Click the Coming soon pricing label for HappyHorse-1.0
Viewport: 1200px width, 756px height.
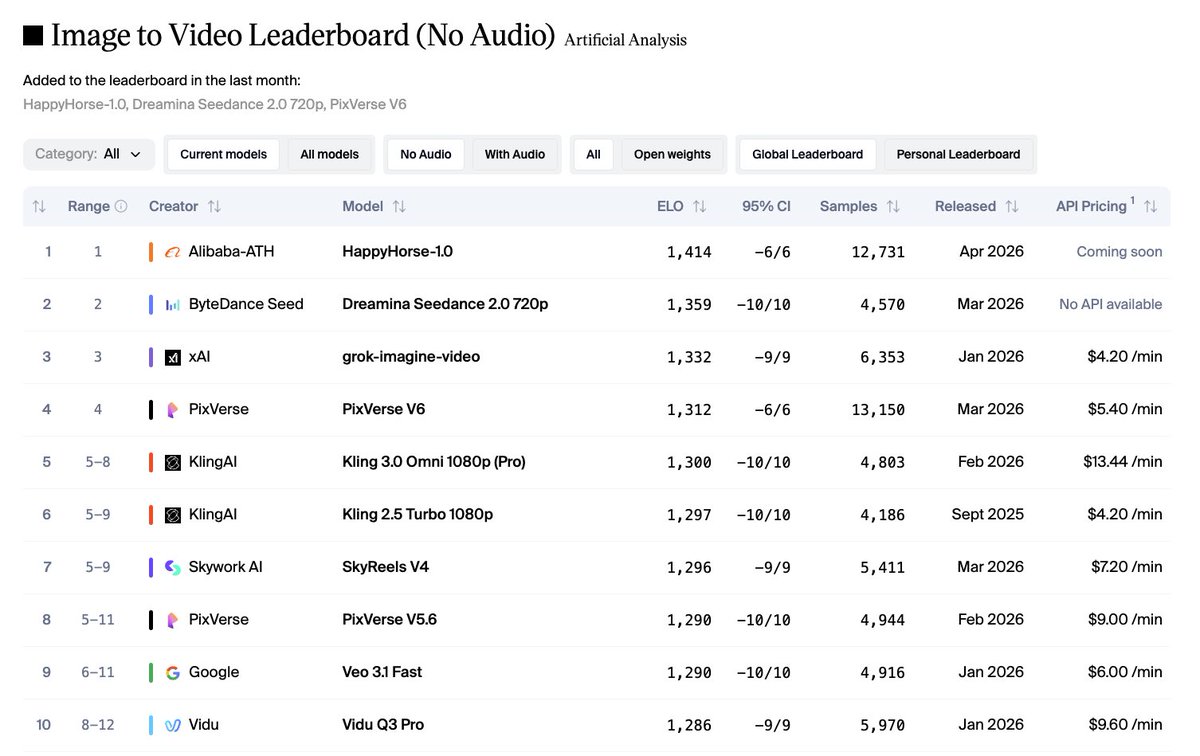1118,251
